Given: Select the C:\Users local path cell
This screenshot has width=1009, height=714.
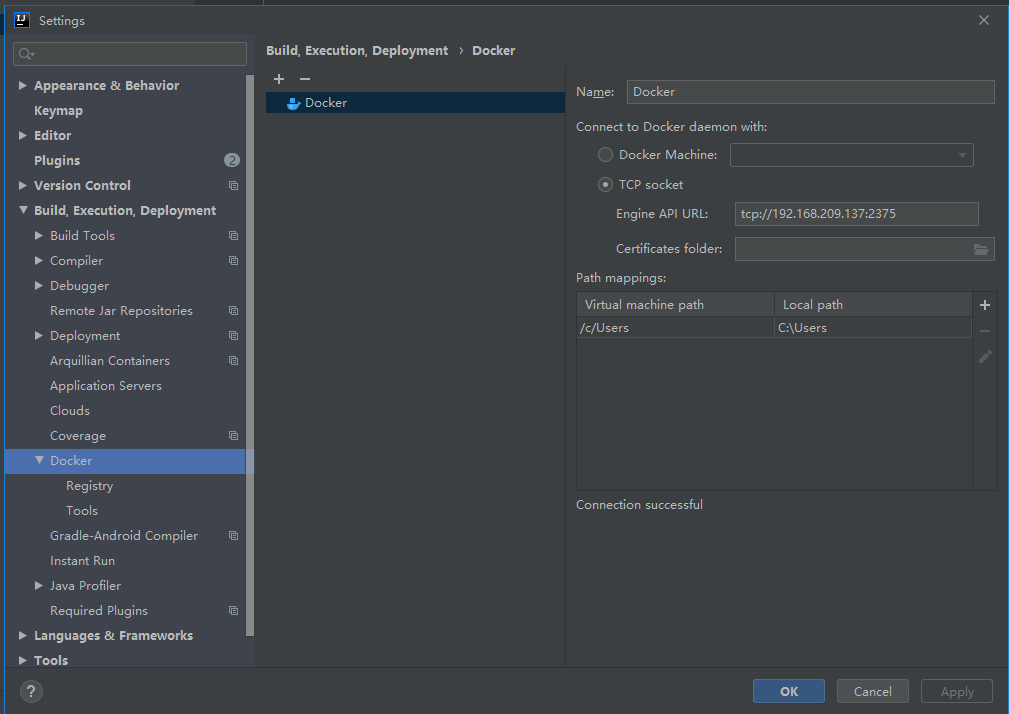Looking at the screenshot, I should (873, 327).
